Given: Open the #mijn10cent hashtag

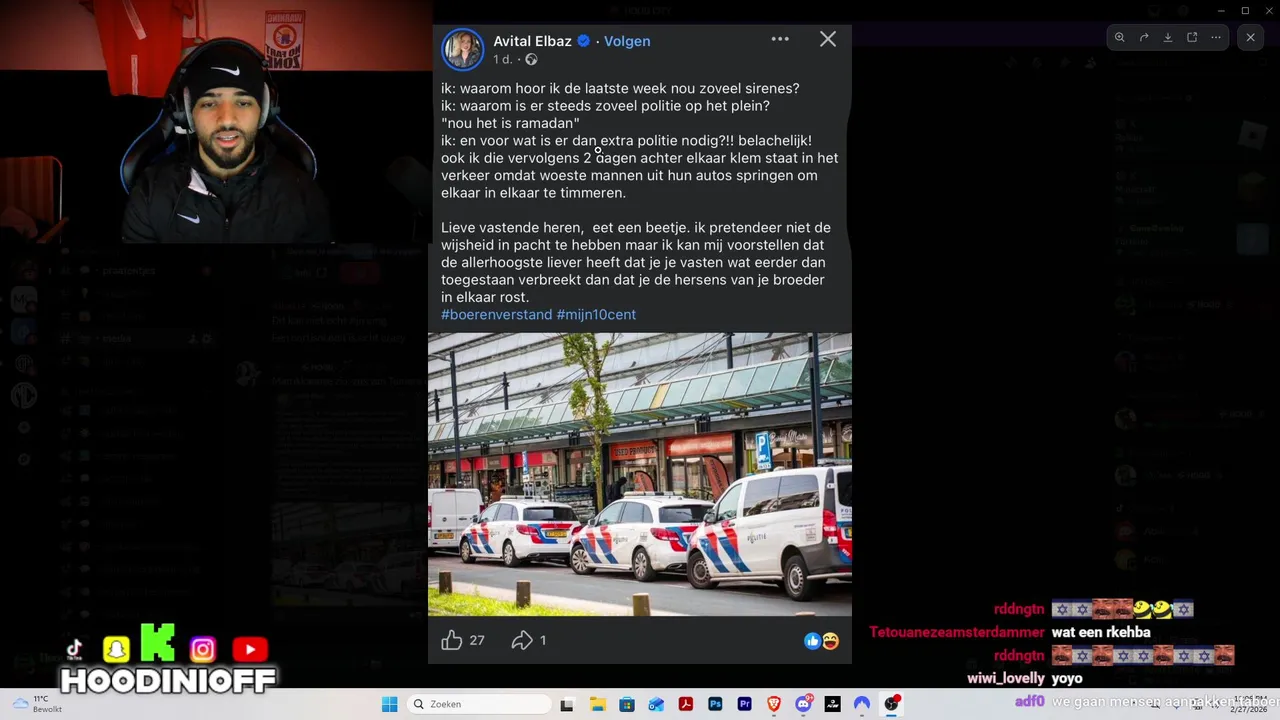Looking at the screenshot, I should [596, 314].
